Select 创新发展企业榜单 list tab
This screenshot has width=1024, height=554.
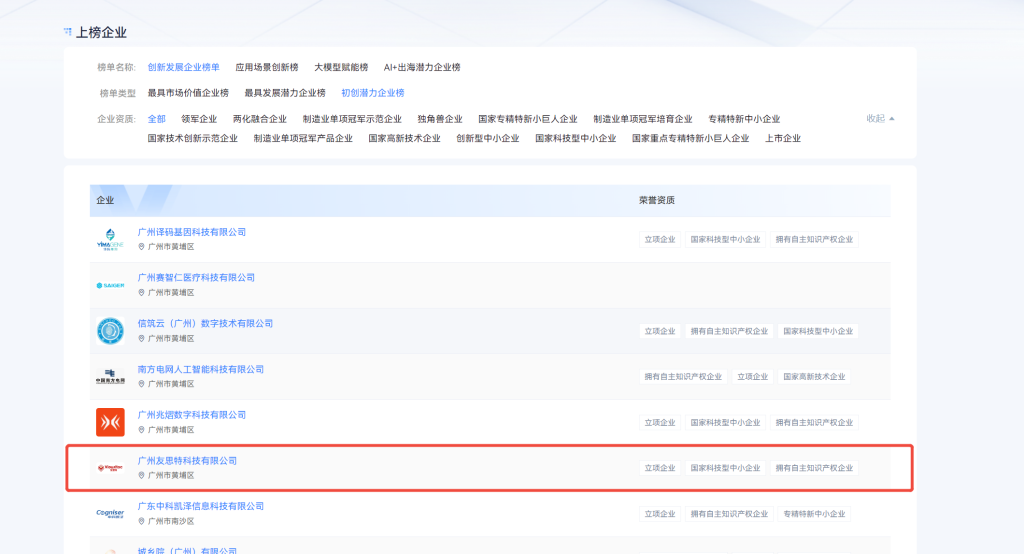coord(184,67)
